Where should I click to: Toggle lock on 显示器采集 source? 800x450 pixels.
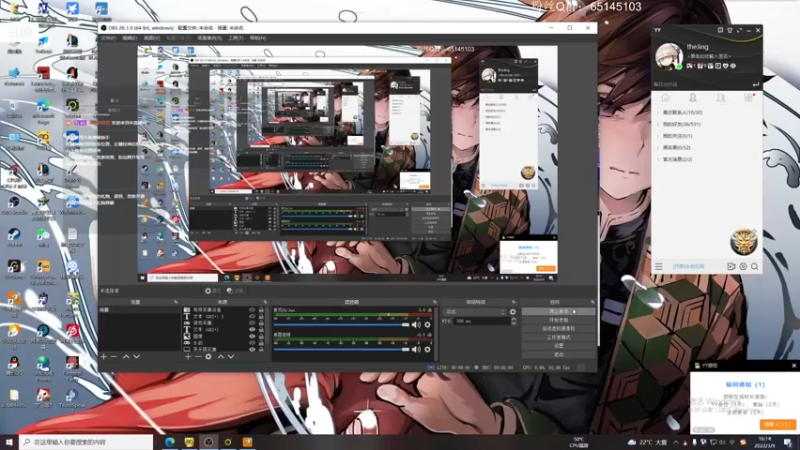pyautogui.click(x=261, y=349)
